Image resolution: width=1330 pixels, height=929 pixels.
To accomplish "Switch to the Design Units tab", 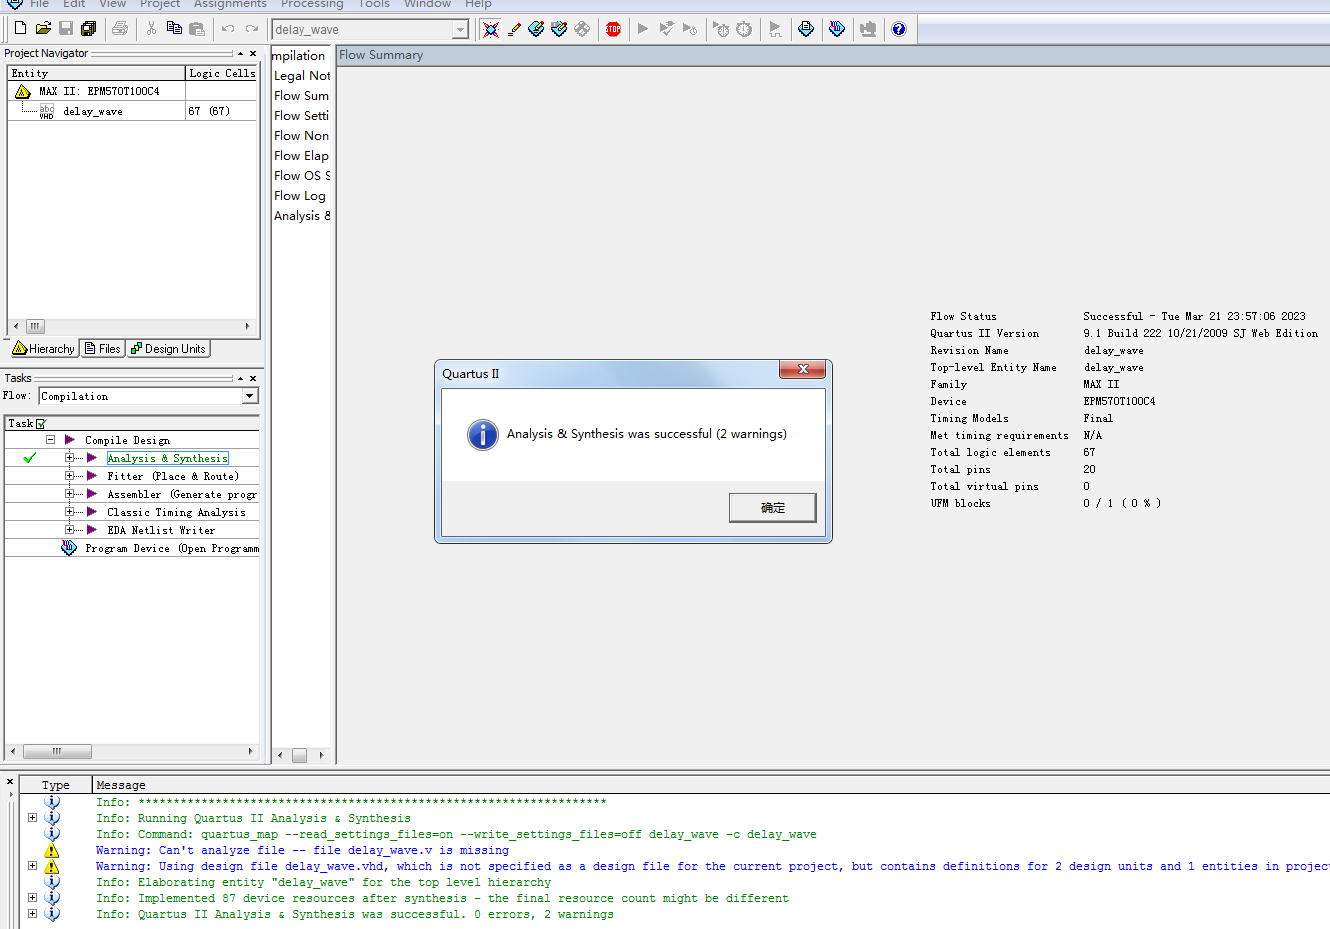I will click(168, 349).
